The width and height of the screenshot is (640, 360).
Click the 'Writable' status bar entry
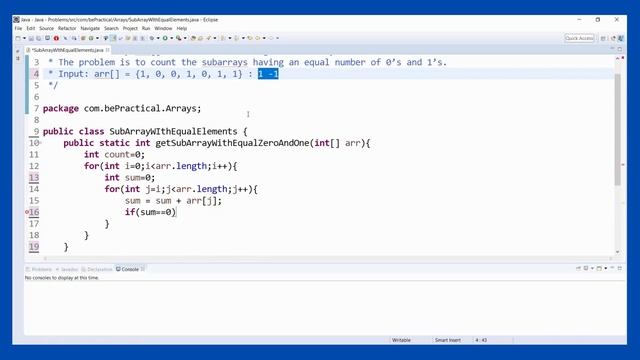401,340
